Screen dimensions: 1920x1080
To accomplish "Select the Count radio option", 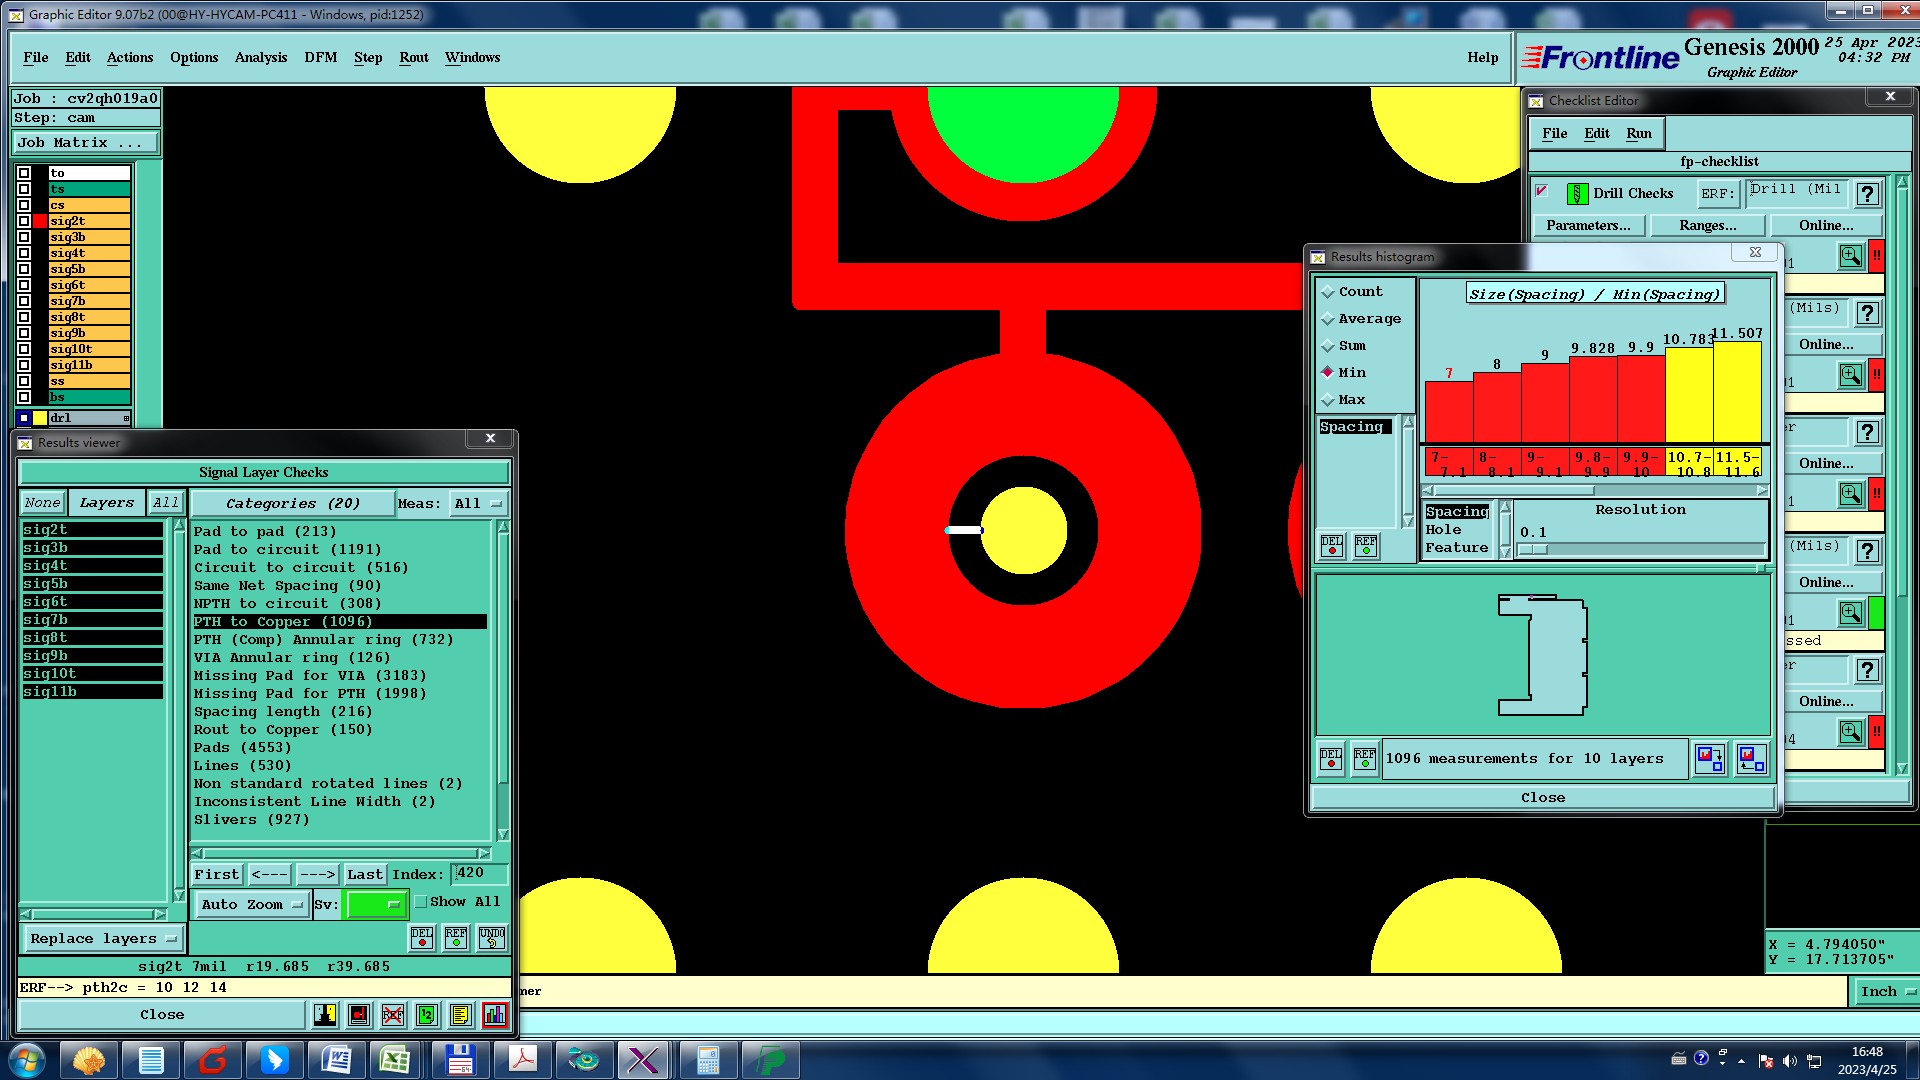I will click(x=1328, y=292).
